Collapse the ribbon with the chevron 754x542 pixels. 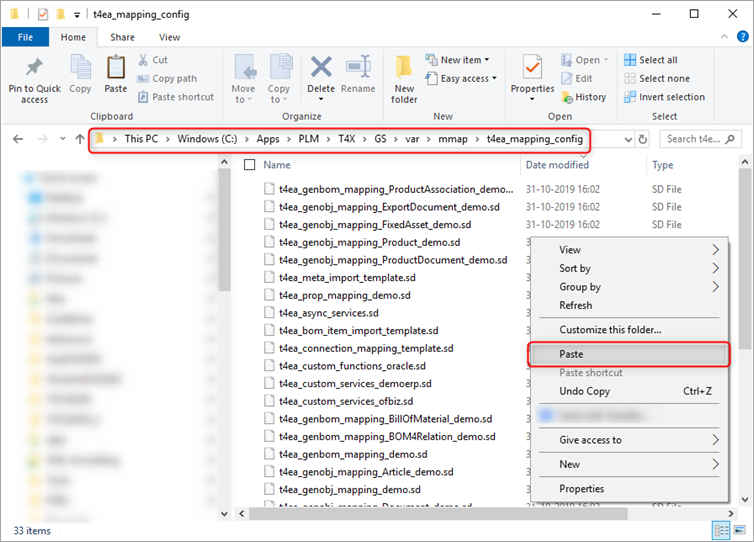pos(724,37)
